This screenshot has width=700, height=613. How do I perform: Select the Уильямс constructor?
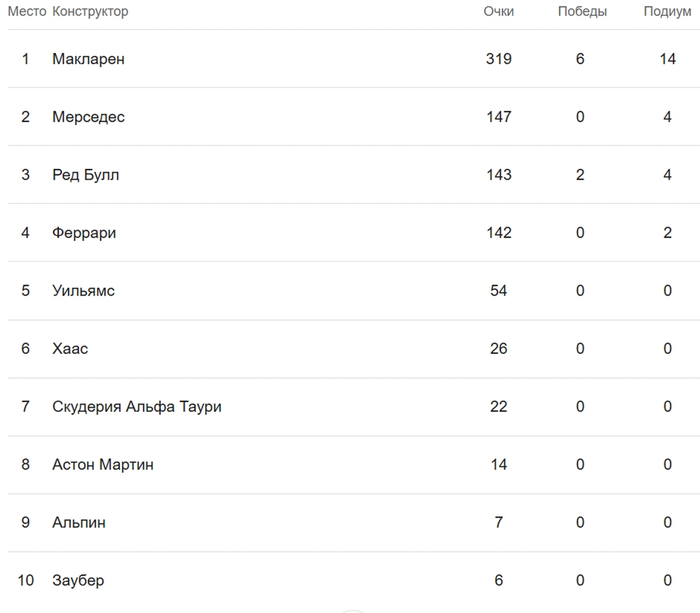coord(83,291)
